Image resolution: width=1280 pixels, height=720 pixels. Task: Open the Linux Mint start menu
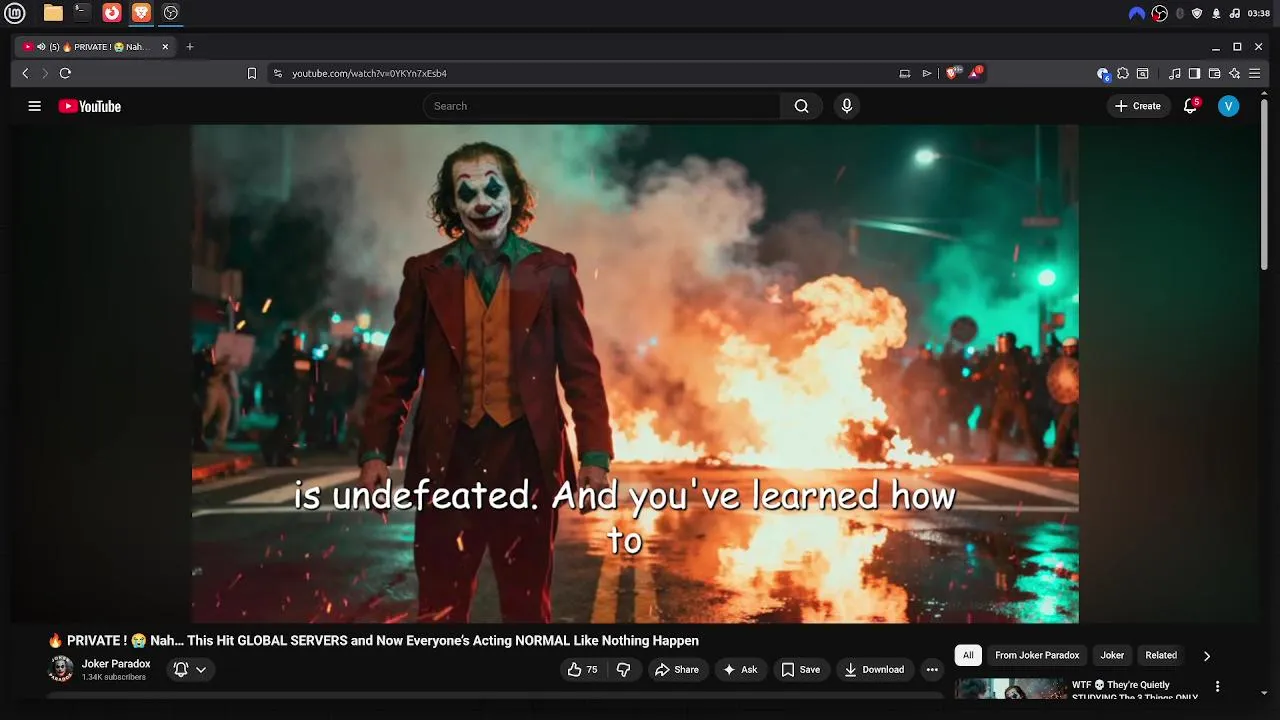(15, 13)
